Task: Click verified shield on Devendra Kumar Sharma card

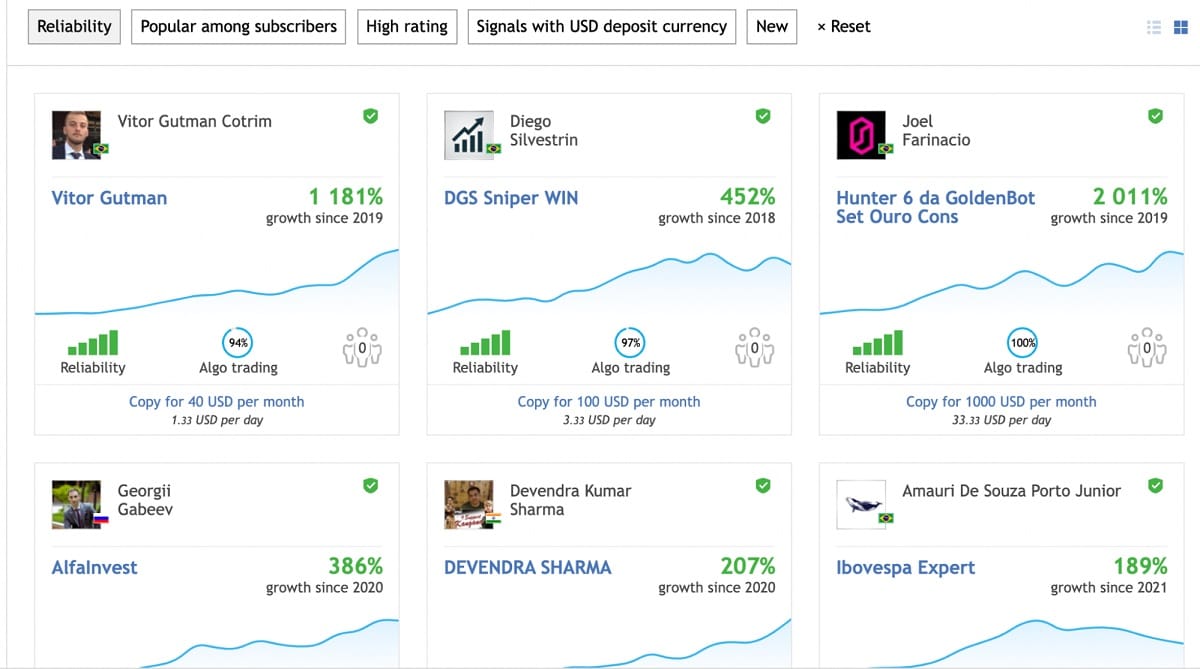Action: 763,486
